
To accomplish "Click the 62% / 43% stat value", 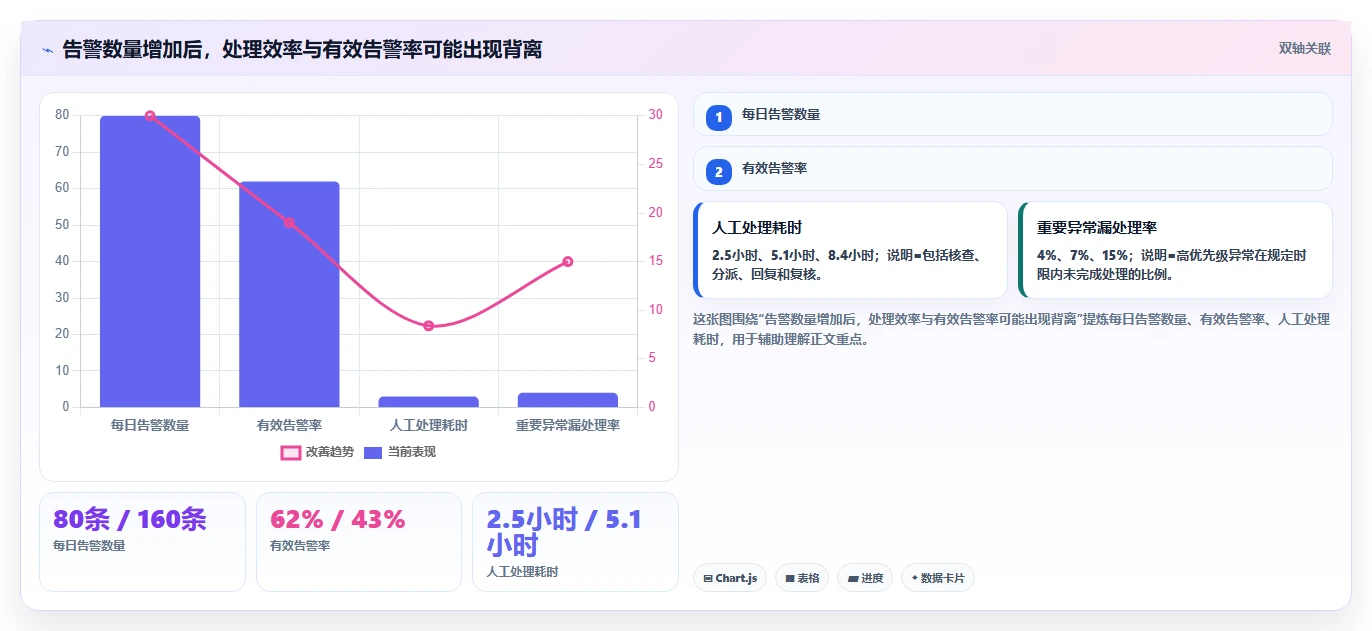I will (x=338, y=519).
